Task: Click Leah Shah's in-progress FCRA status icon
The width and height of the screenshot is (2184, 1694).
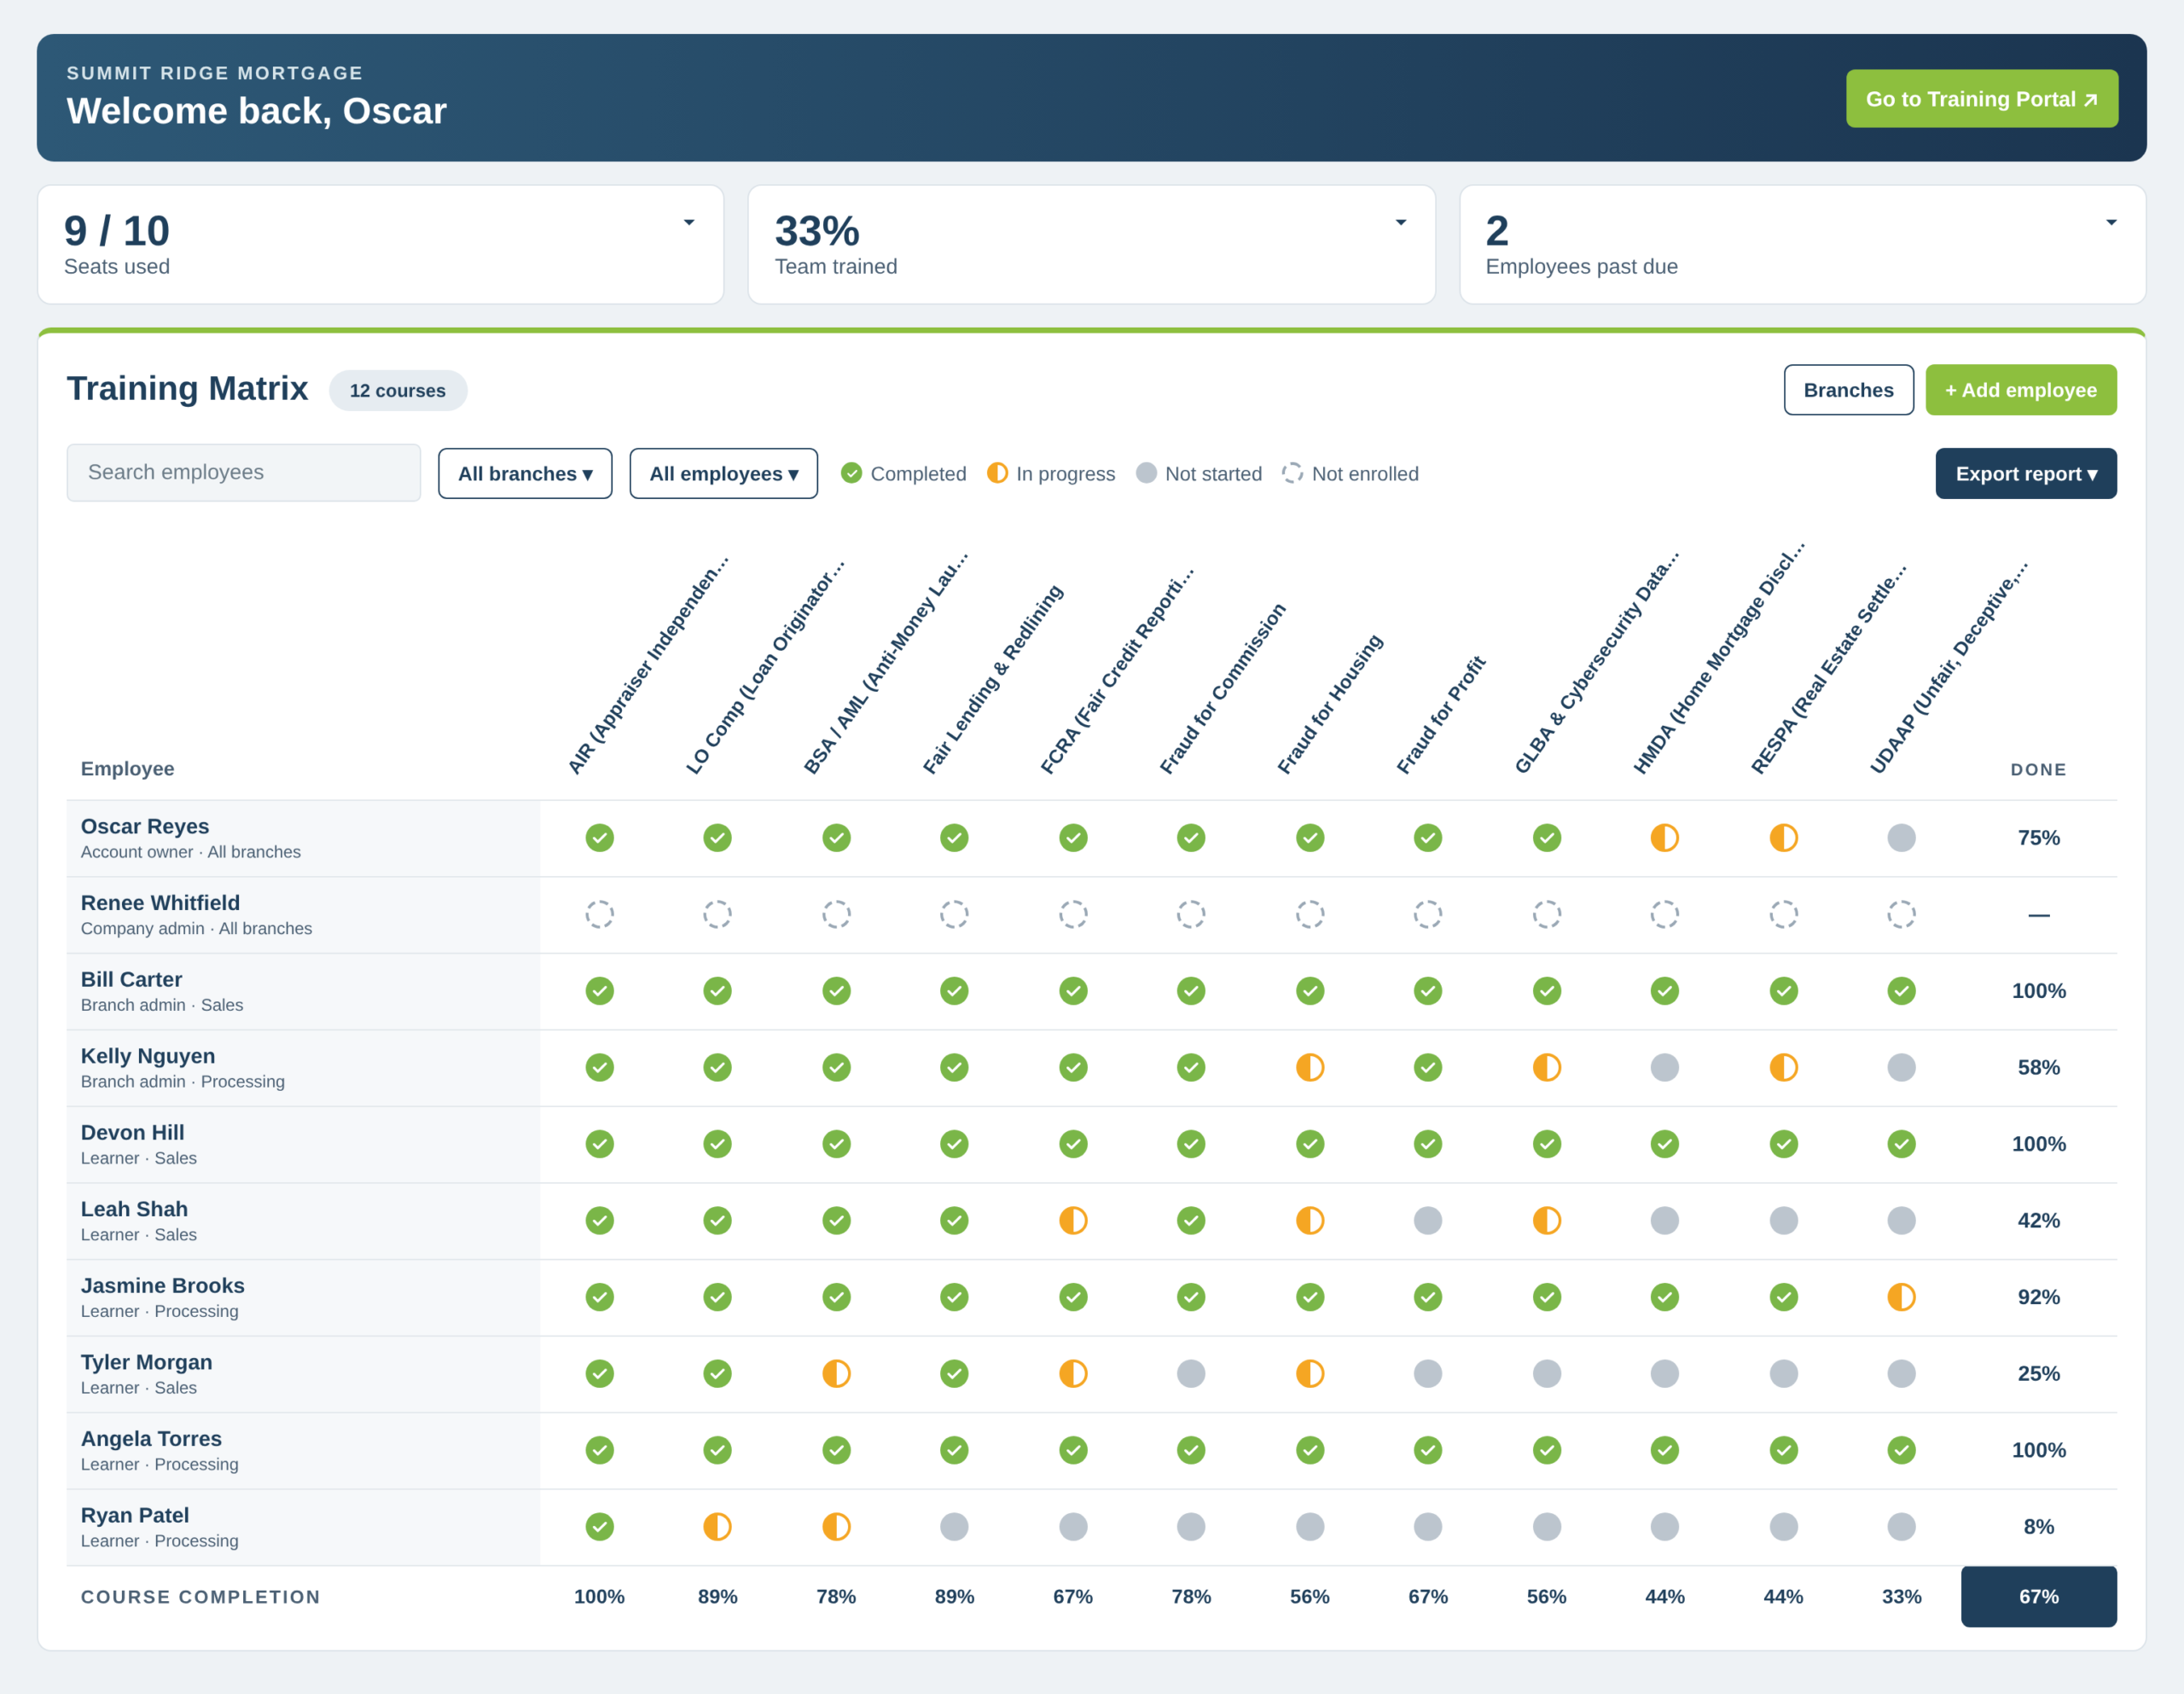Action: (1073, 1220)
